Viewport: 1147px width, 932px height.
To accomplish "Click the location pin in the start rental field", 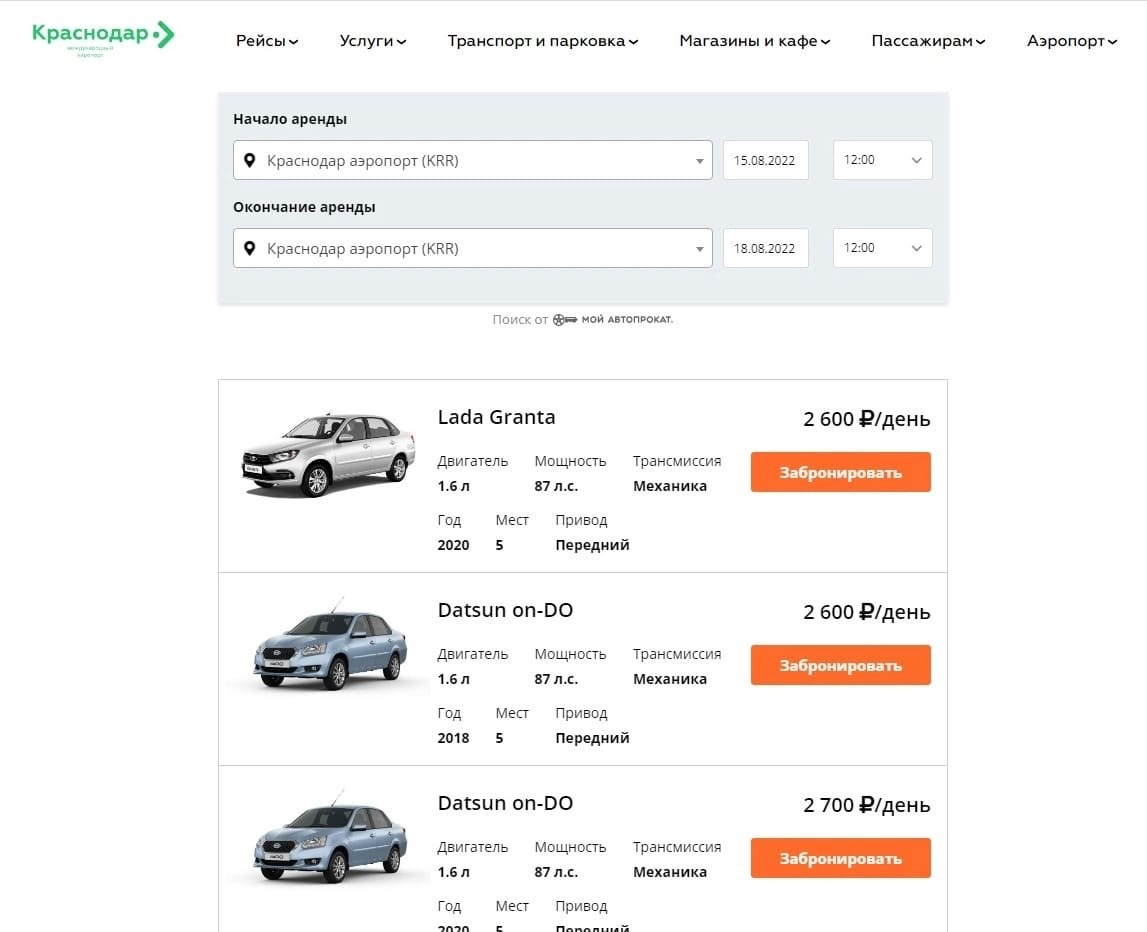I will coord(250,160).
